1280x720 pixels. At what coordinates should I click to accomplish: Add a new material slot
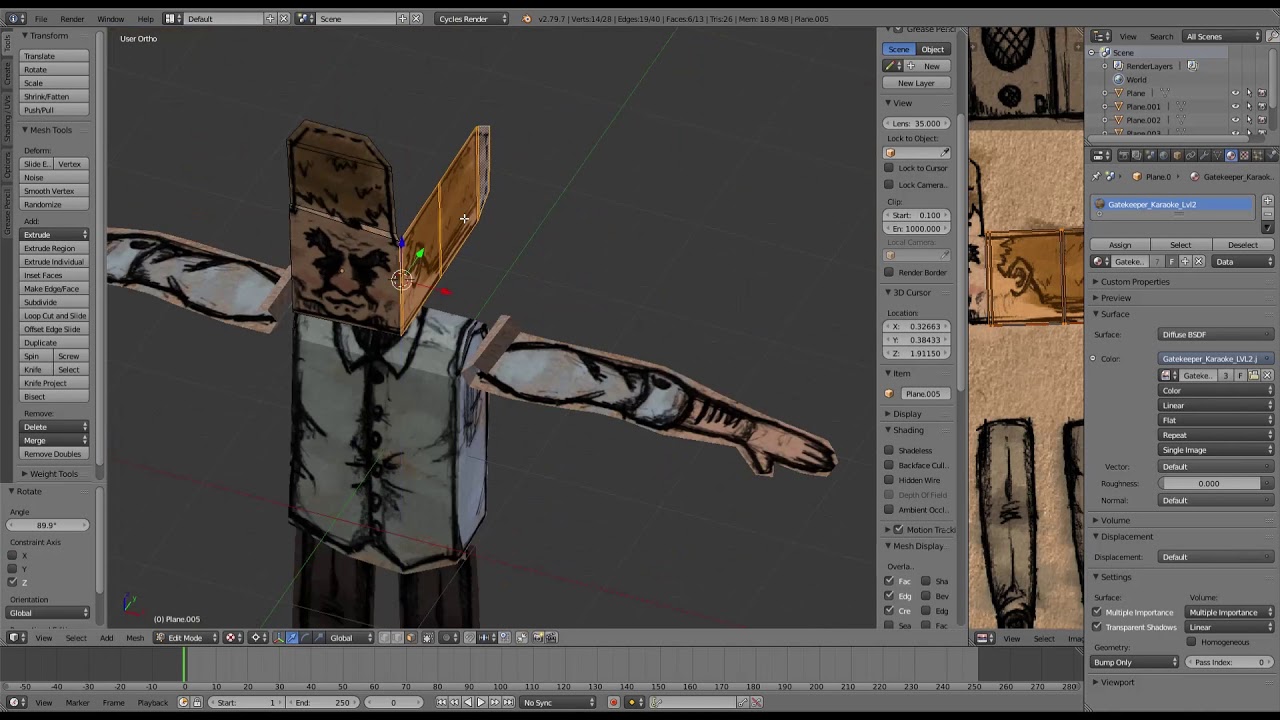tap(1267, 201)
